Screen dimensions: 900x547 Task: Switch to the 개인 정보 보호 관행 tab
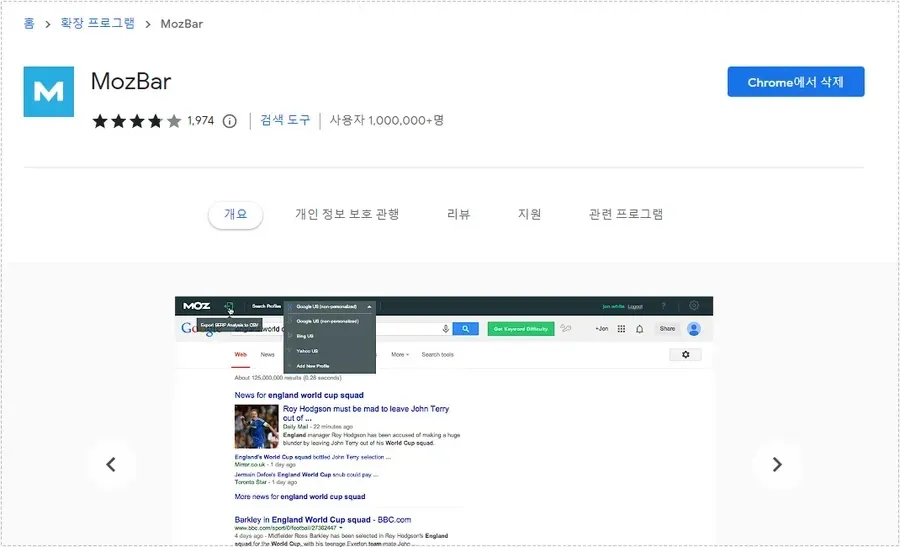tap(347, 215)
